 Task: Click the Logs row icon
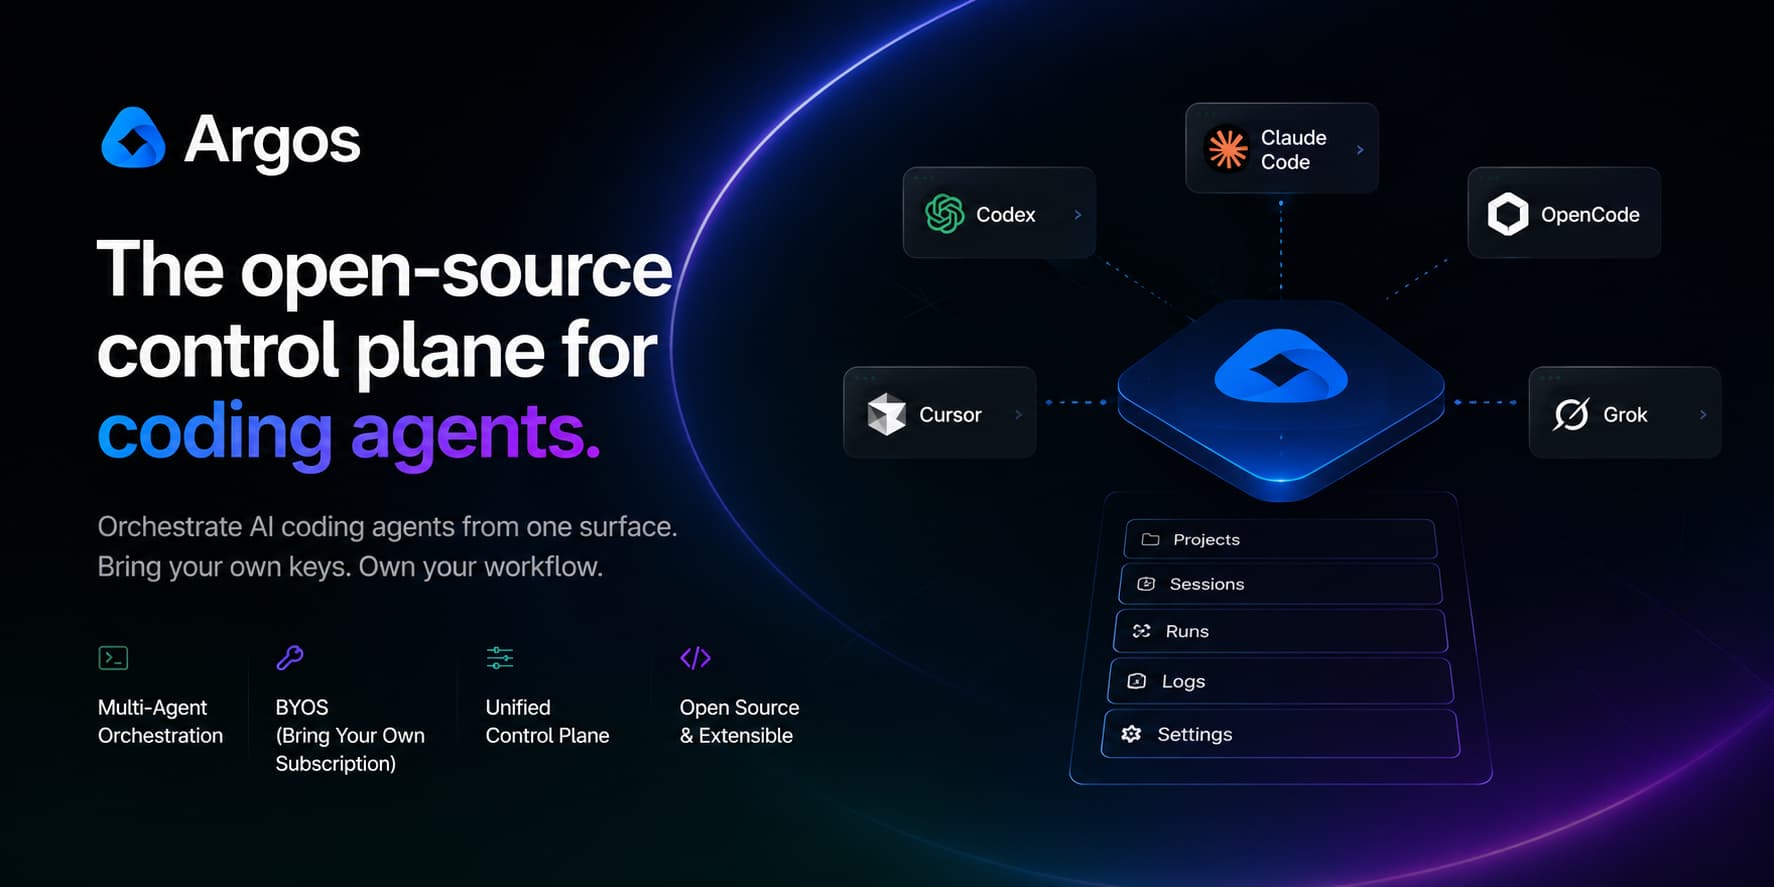click(1136, 681)
